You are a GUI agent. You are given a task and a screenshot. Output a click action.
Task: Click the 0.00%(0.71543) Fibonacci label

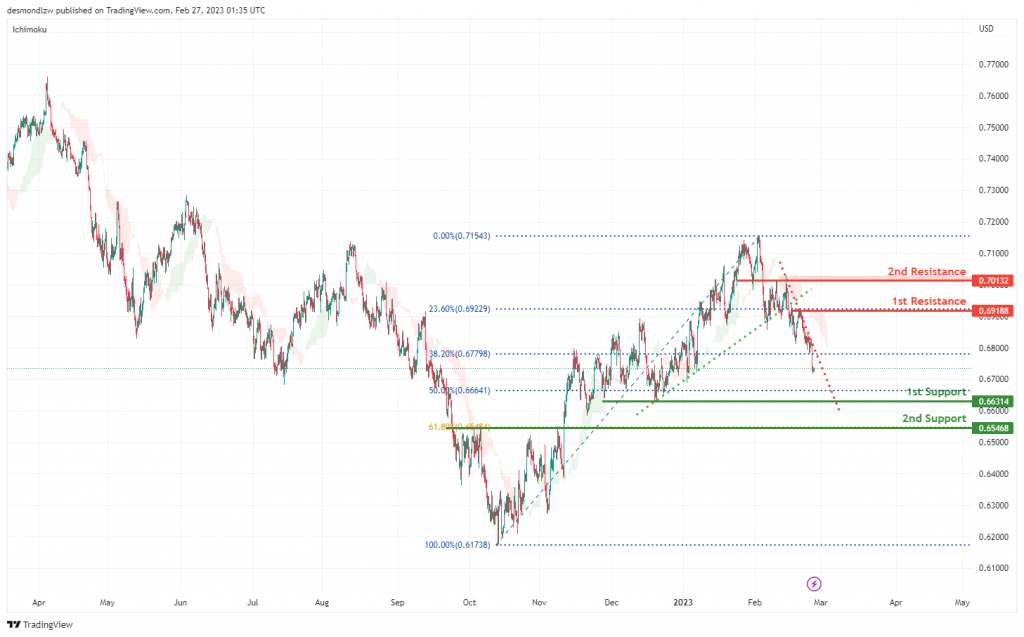pyautogui.click(x=461, y=236)
